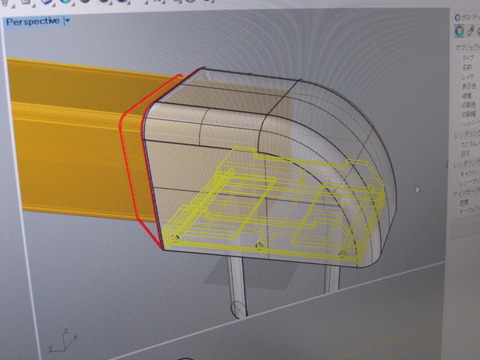Click the 線種 property row
Image resolution: width=480 pixels, height=360 pixels.
(467, 96)
